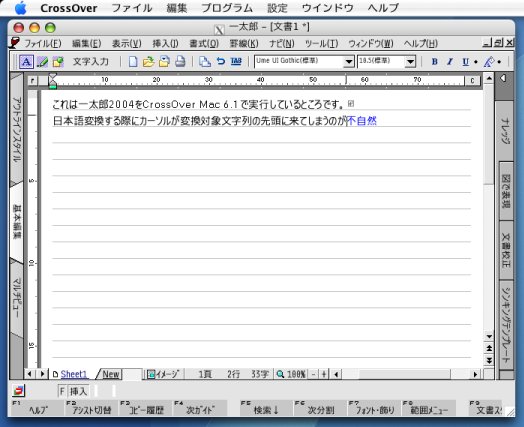Click the vertical scrollbar up arrow

[x=489, y=79]
